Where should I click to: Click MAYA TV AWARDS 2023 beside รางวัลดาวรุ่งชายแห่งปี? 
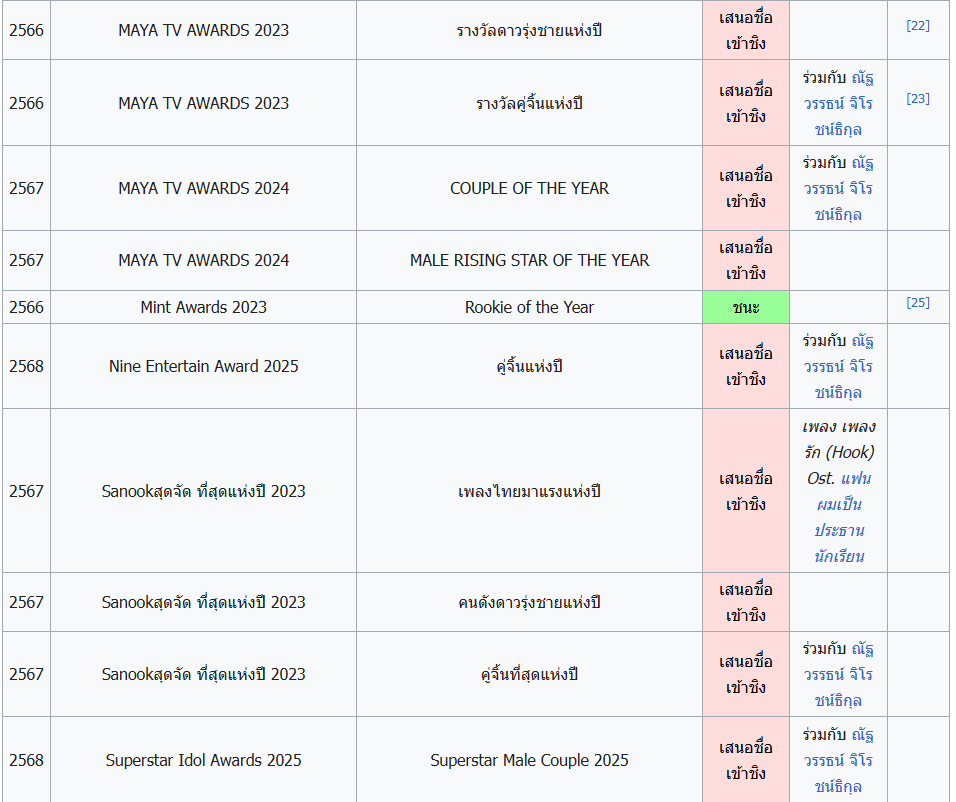(204, 30)
